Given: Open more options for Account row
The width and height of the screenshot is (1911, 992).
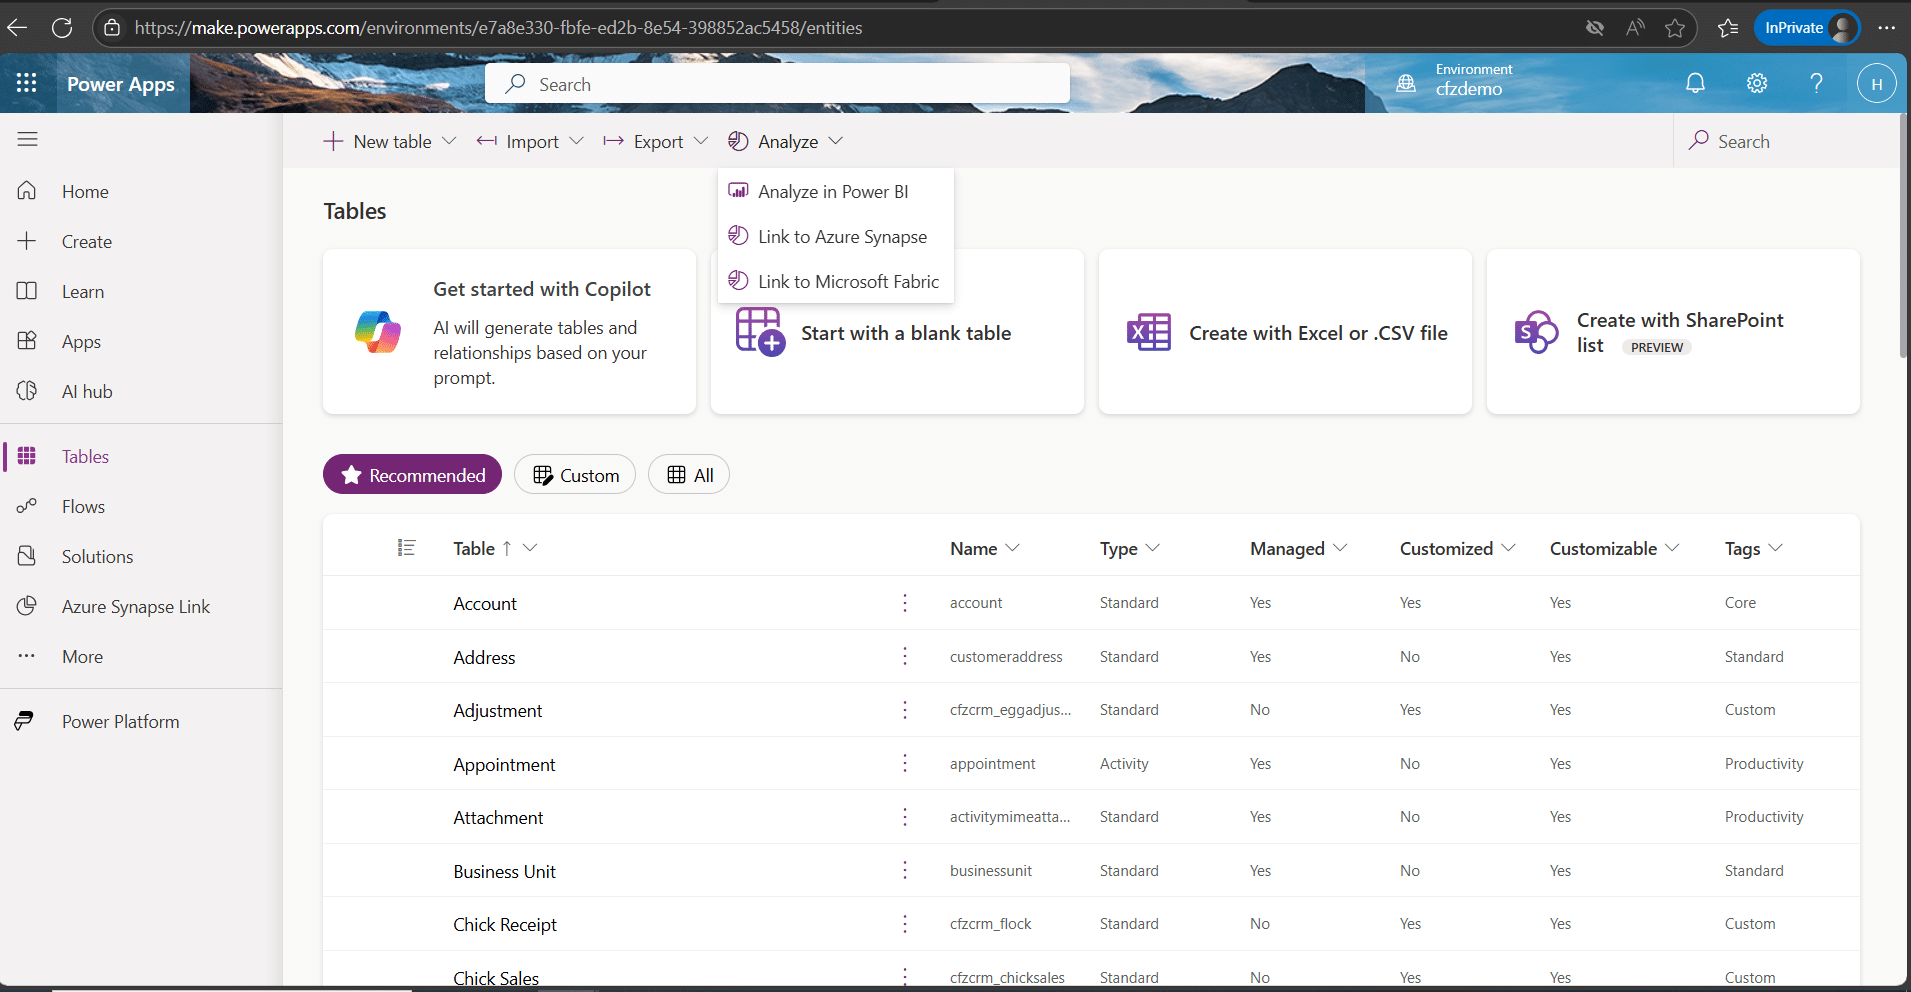Looking at the screenshot, I should [905, 603].
